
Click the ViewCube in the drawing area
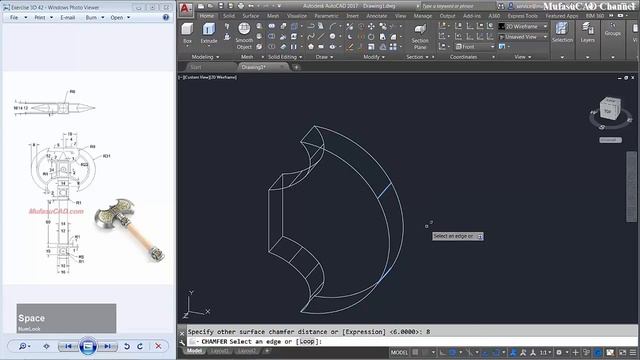point(610,109)
